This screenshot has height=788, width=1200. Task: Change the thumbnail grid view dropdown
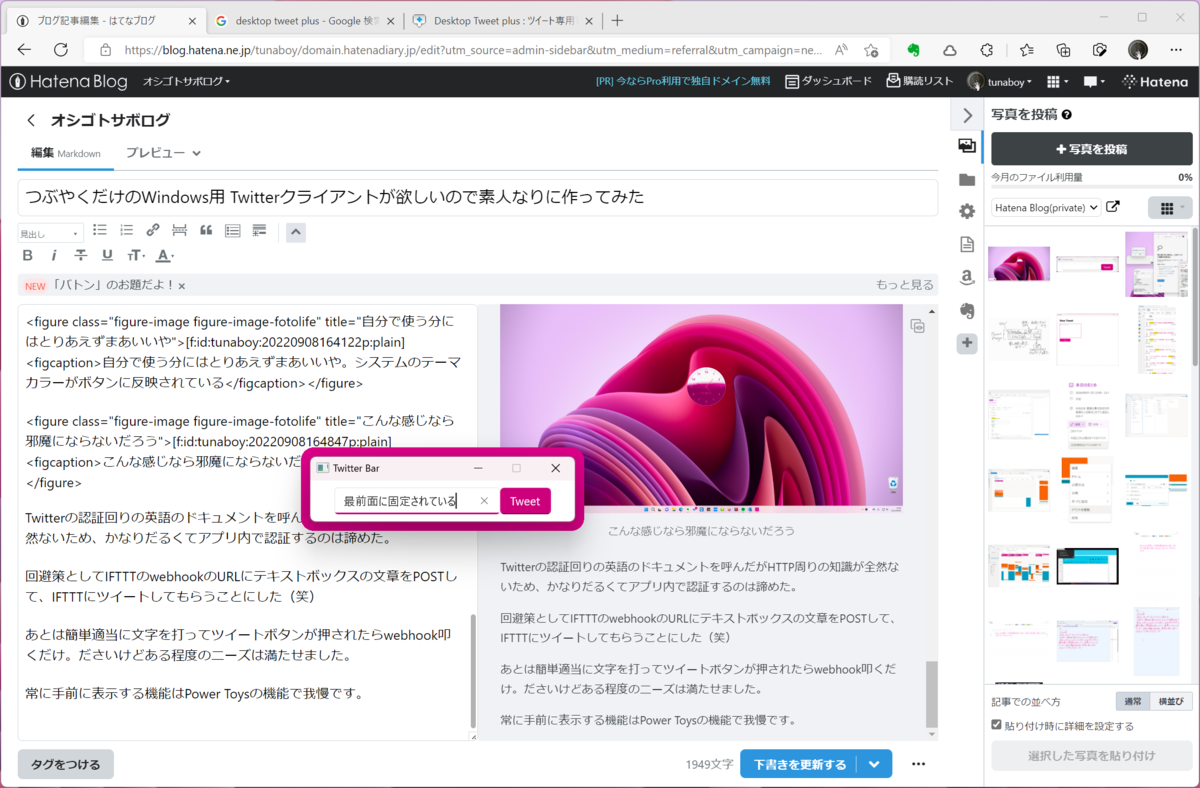[1171, 208]
